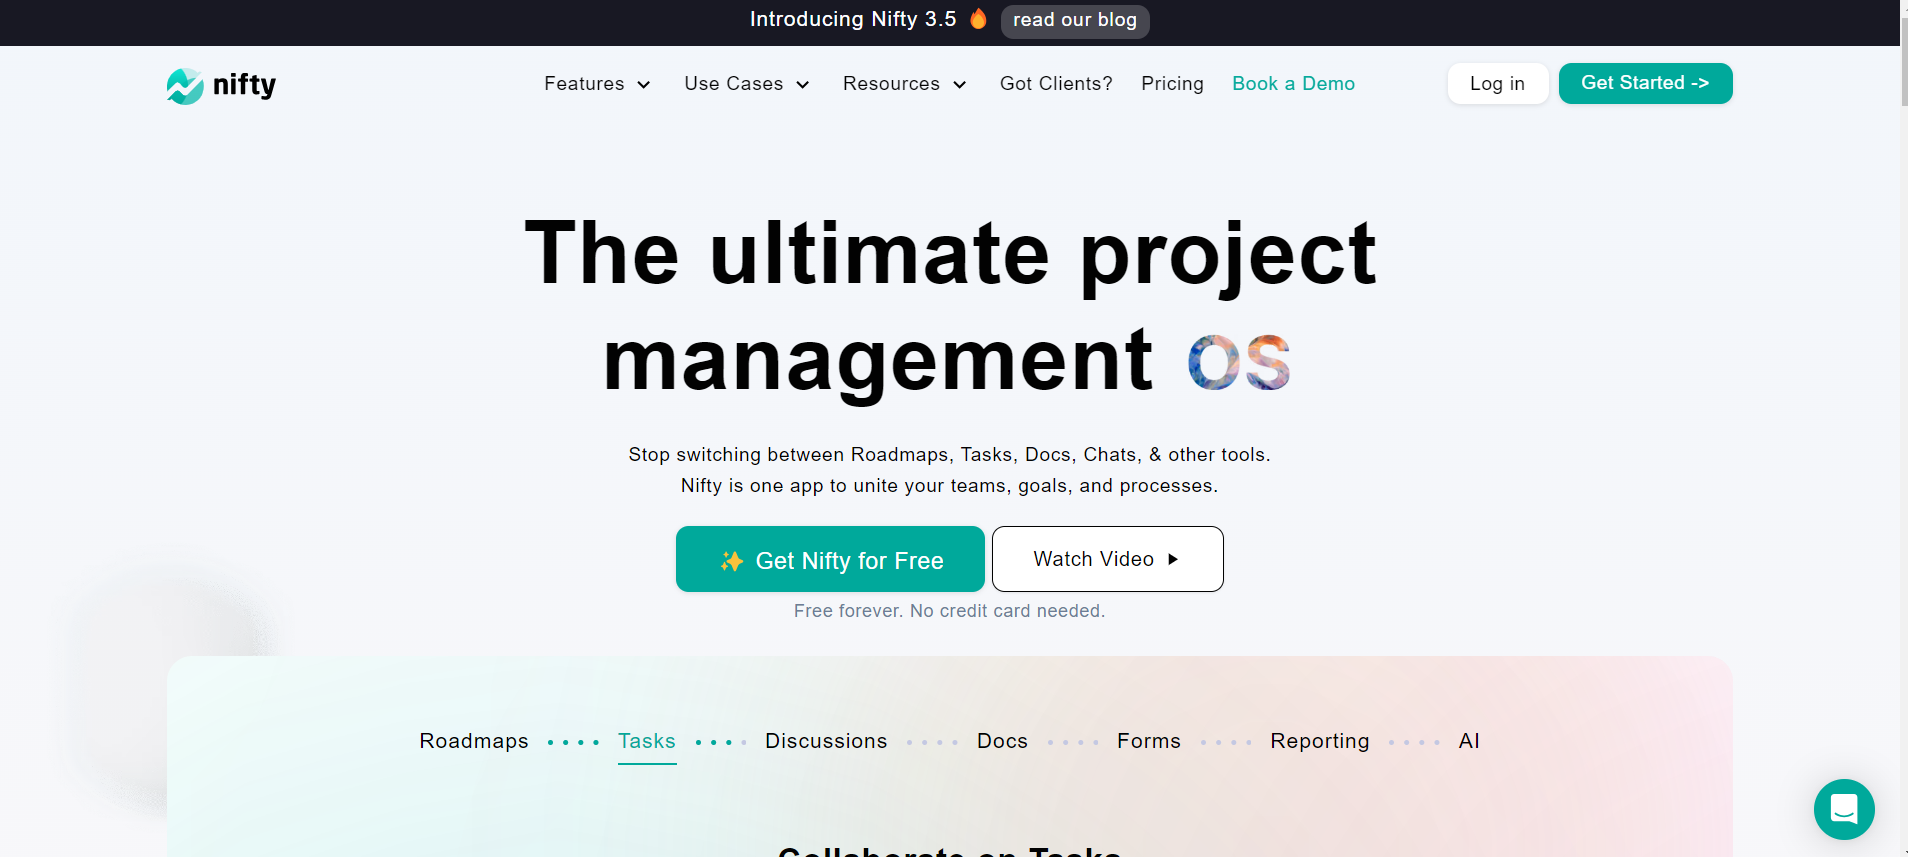The image size is (1908, 857).
Task: Click the Nifty logo icon
Action: [x=185, y=86]
